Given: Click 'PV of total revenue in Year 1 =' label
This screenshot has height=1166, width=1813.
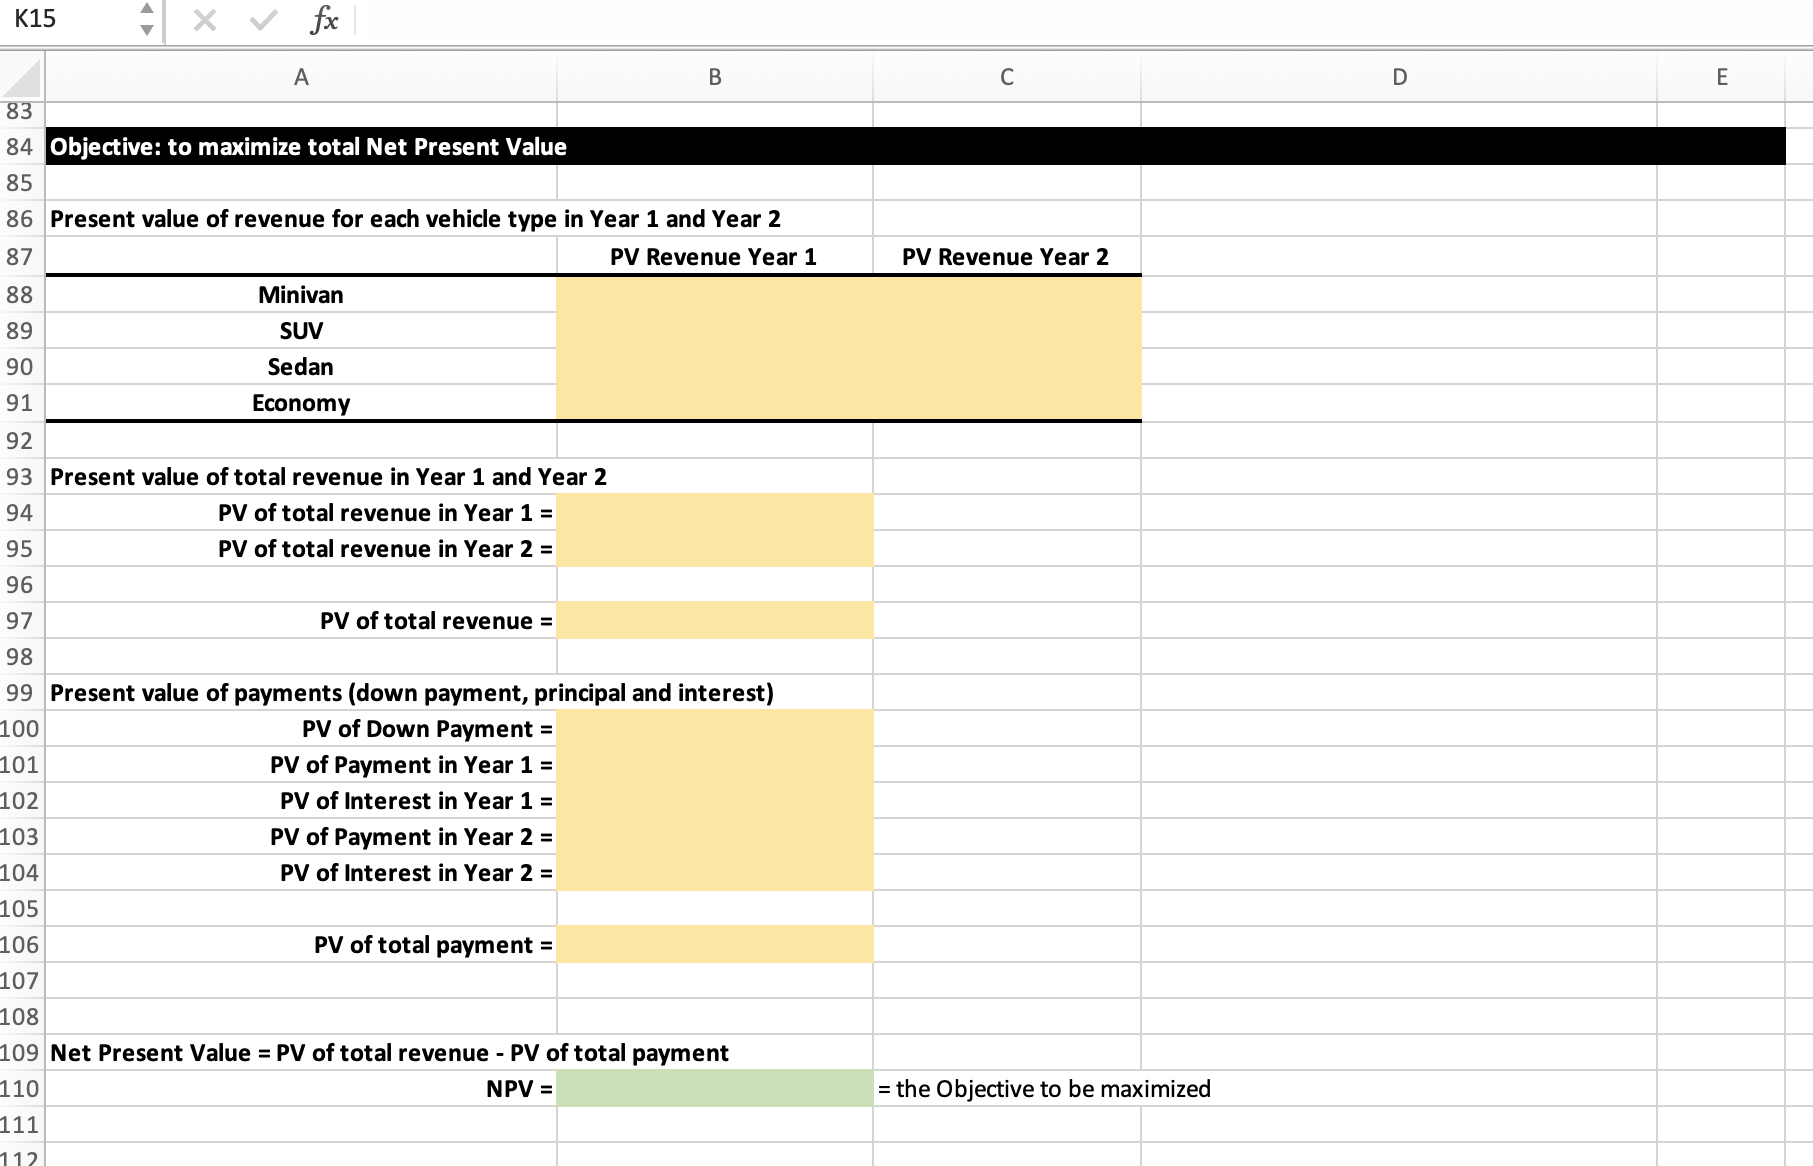Looking at the screenshot, I should [385, 513].
